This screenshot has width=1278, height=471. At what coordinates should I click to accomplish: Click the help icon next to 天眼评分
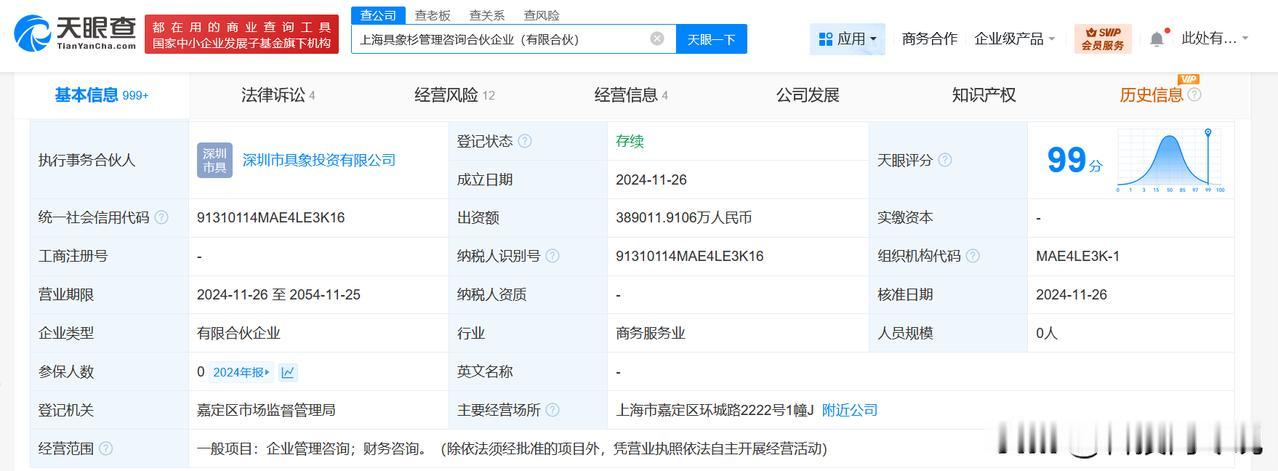click(x=945, y=160)
